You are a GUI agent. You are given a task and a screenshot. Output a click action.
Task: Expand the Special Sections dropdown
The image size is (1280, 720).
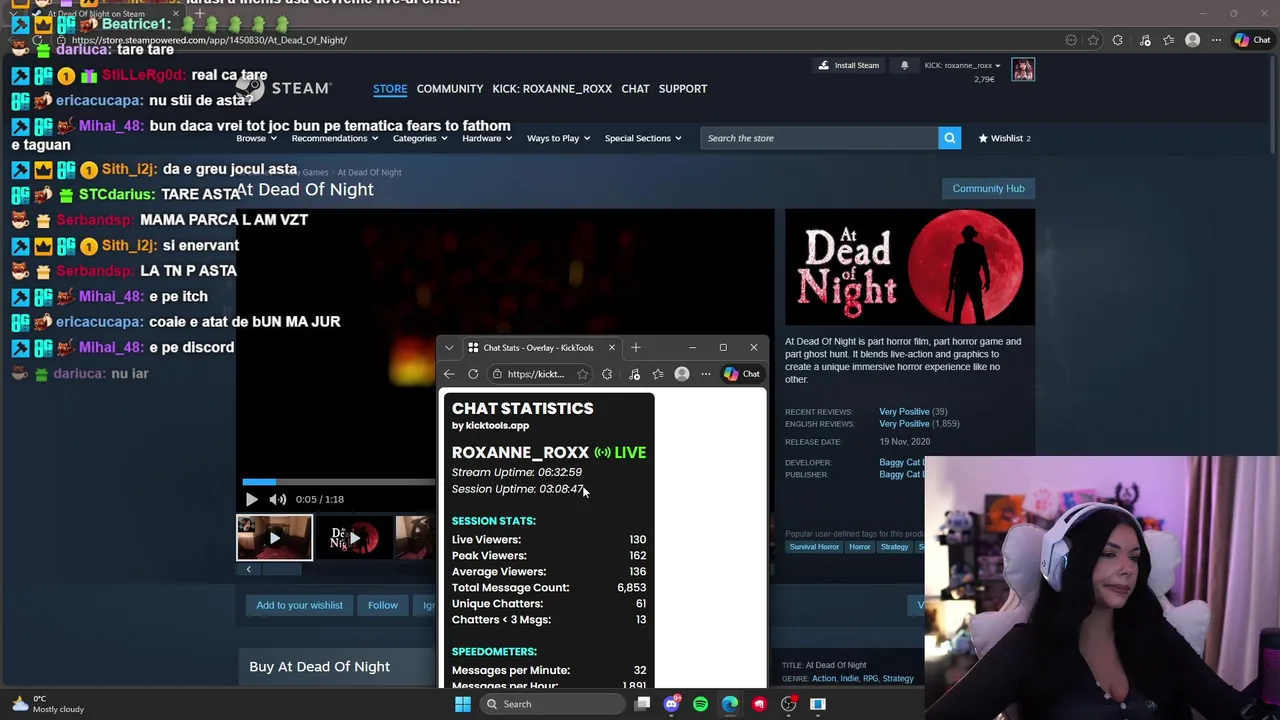642,138
